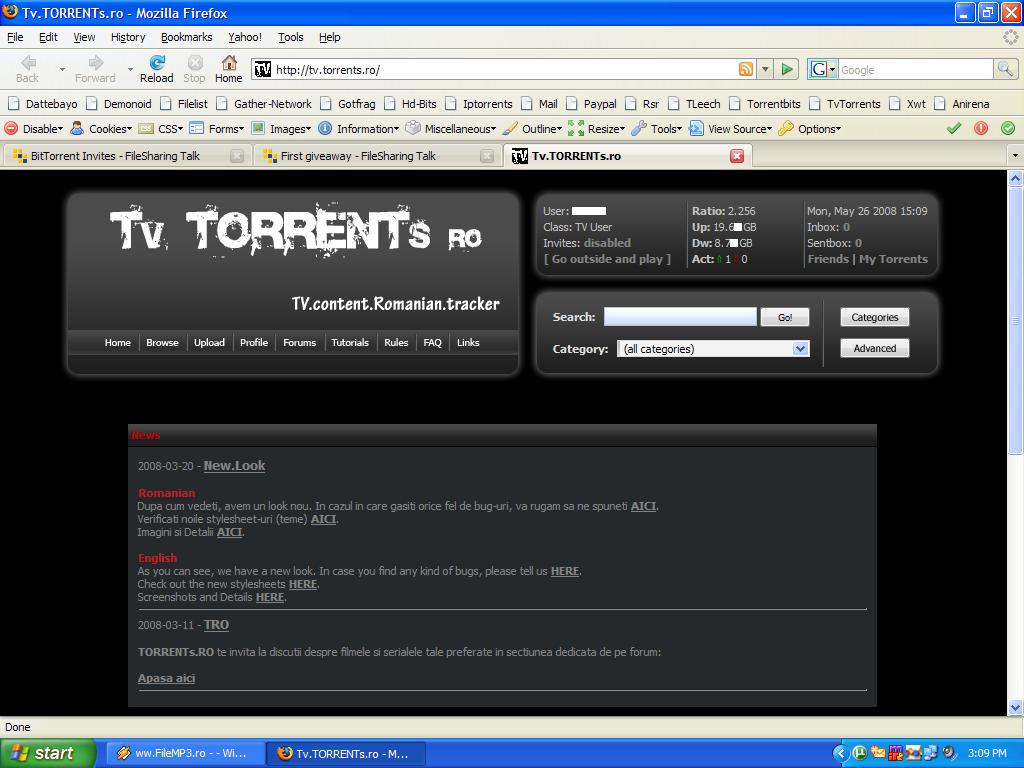Open the address bar history dropdown arrow
This screenshot has height=768, width=1024.
765,69
